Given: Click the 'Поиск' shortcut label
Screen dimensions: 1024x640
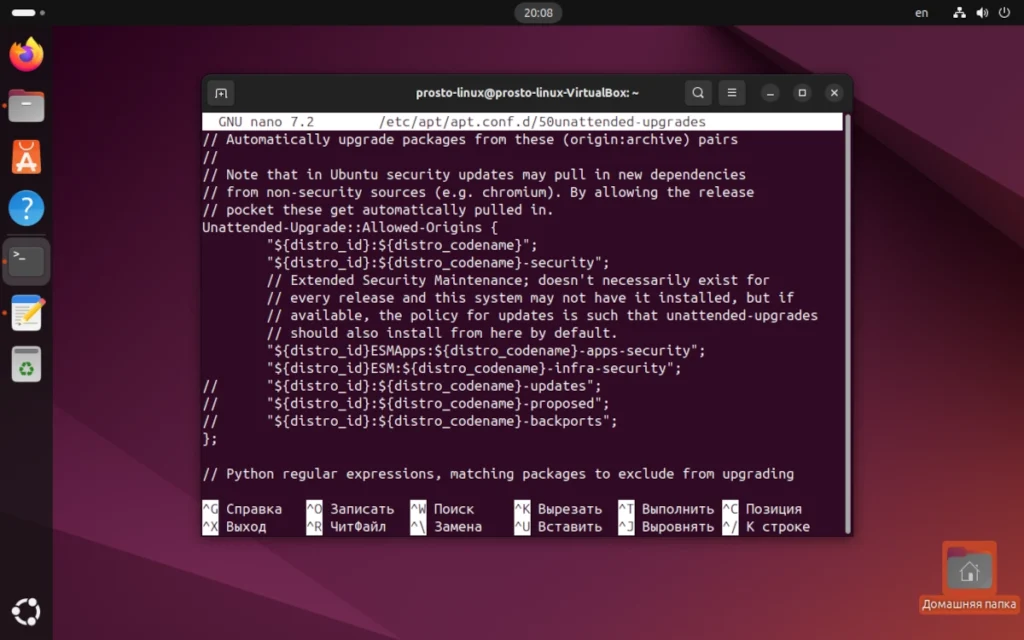Looking at the screenshot, I should (x=454, y=509).
